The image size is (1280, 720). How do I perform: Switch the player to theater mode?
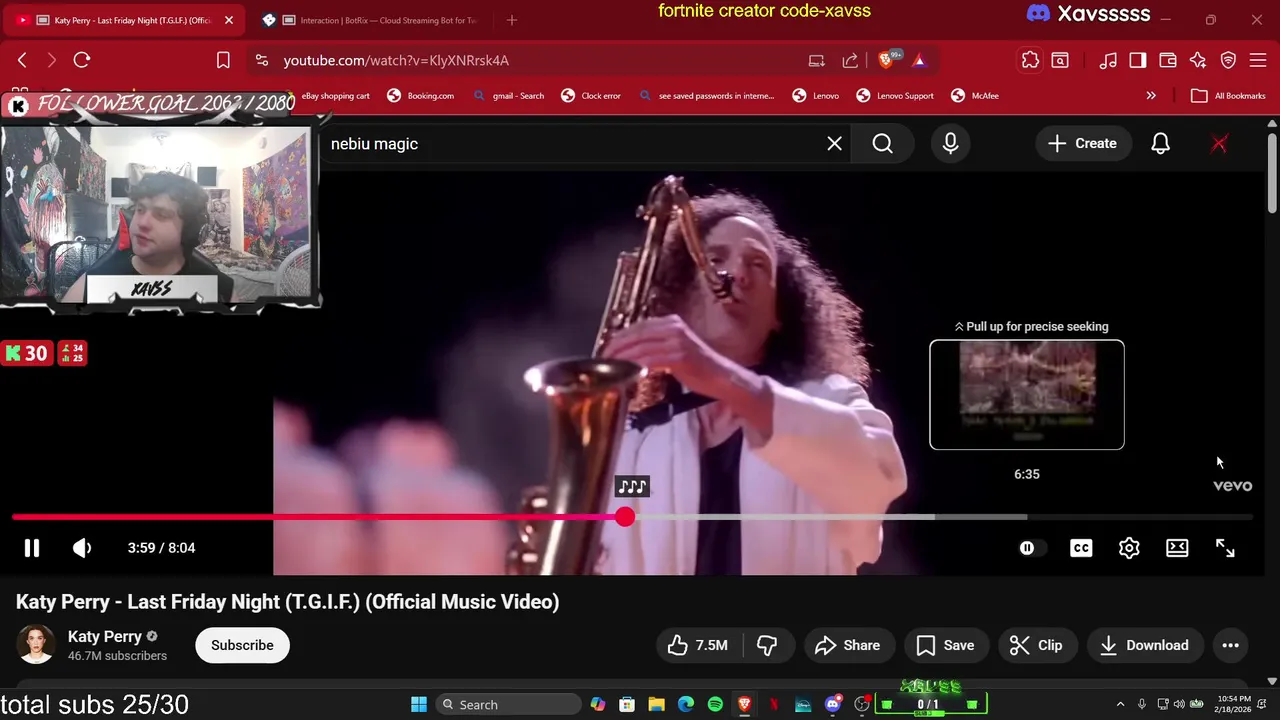[x=1177, y=548]
